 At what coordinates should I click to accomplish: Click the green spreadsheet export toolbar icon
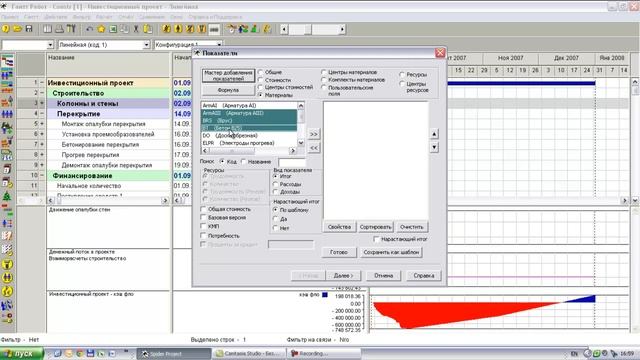(113, 29)
